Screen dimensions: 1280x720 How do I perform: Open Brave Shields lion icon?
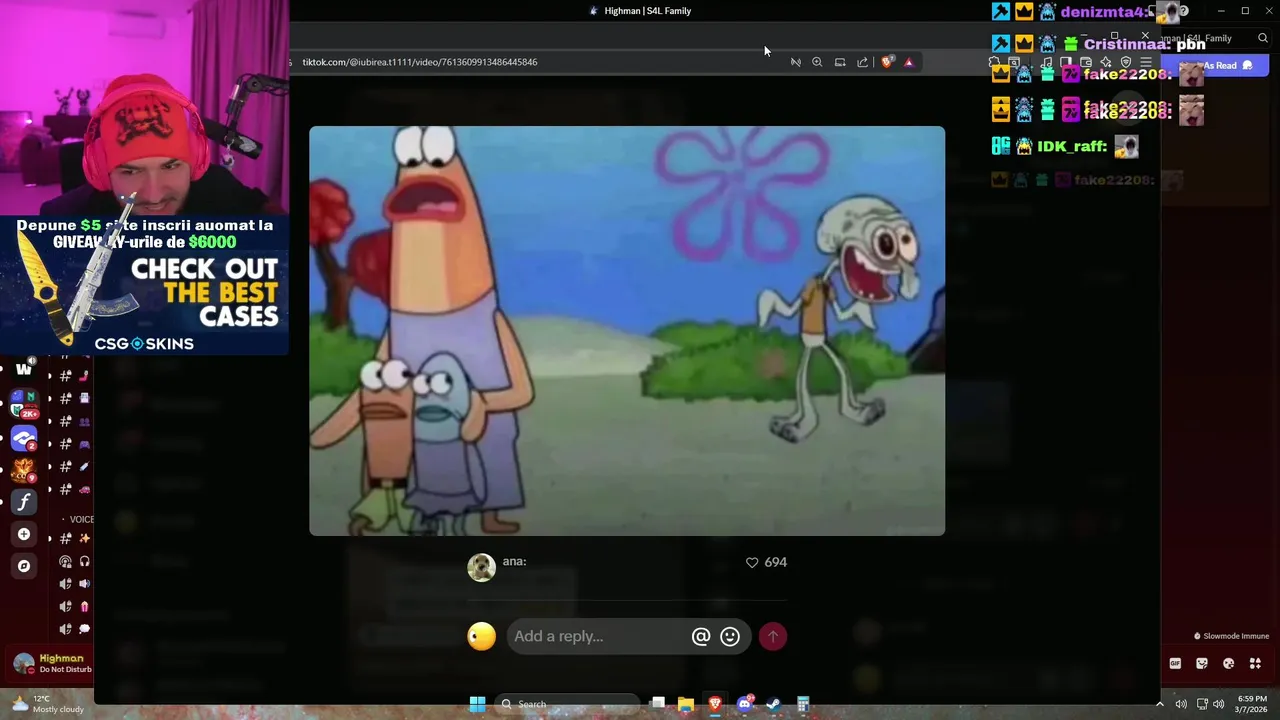[x=886, y=62]
